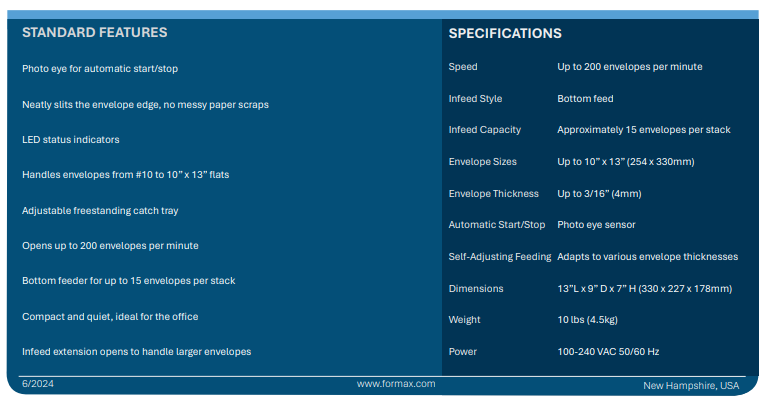
Task: Click the 'Neatly slits the envelope edge' feature
Action: tap(145, 104)
